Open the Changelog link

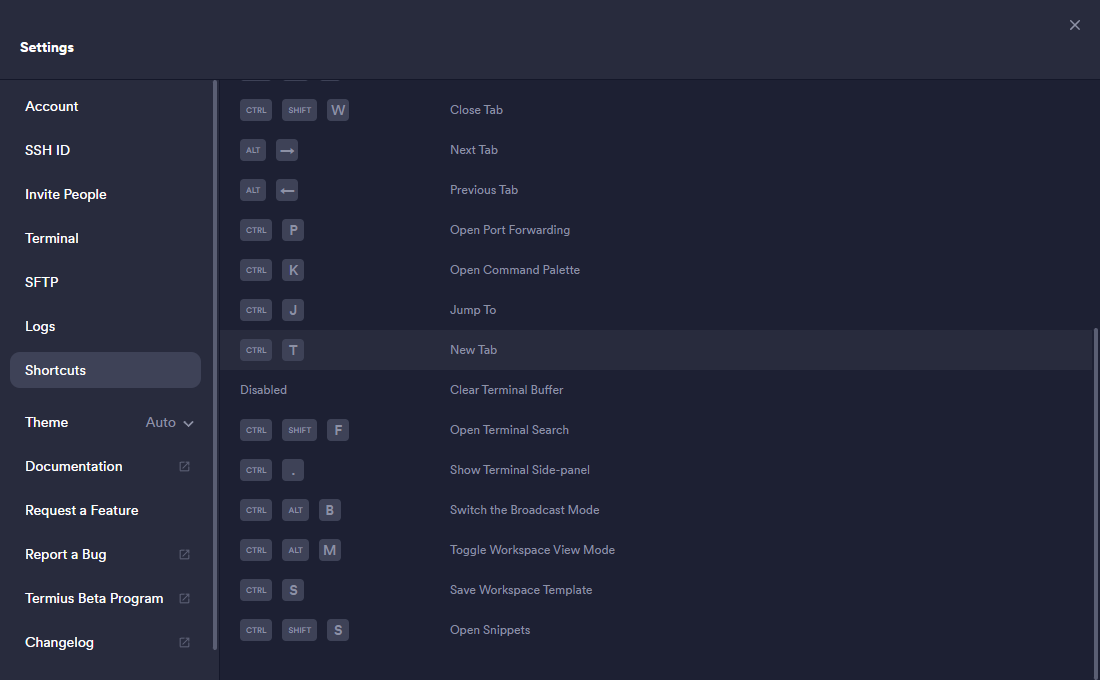[x=105, y=642]
